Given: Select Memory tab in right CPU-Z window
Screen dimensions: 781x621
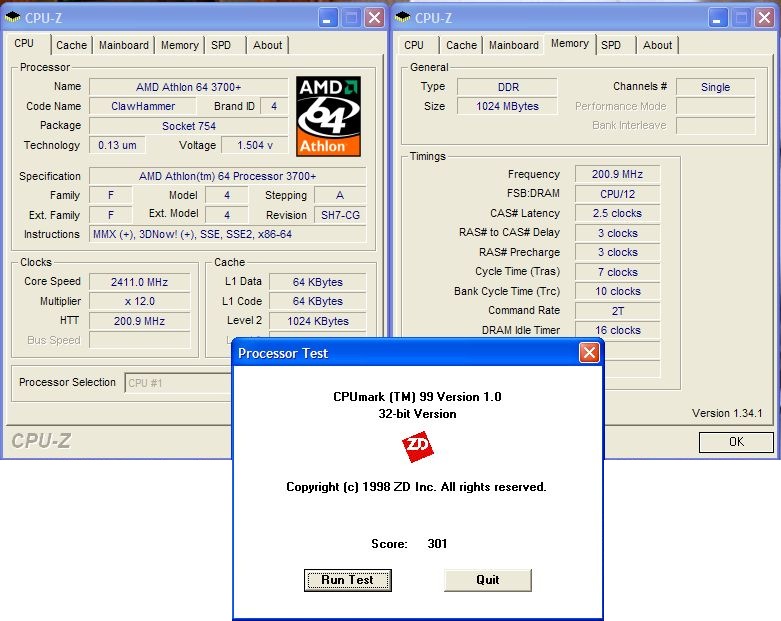Looking at the screenshot, I should pyautogui.click(x=569, y=43).
